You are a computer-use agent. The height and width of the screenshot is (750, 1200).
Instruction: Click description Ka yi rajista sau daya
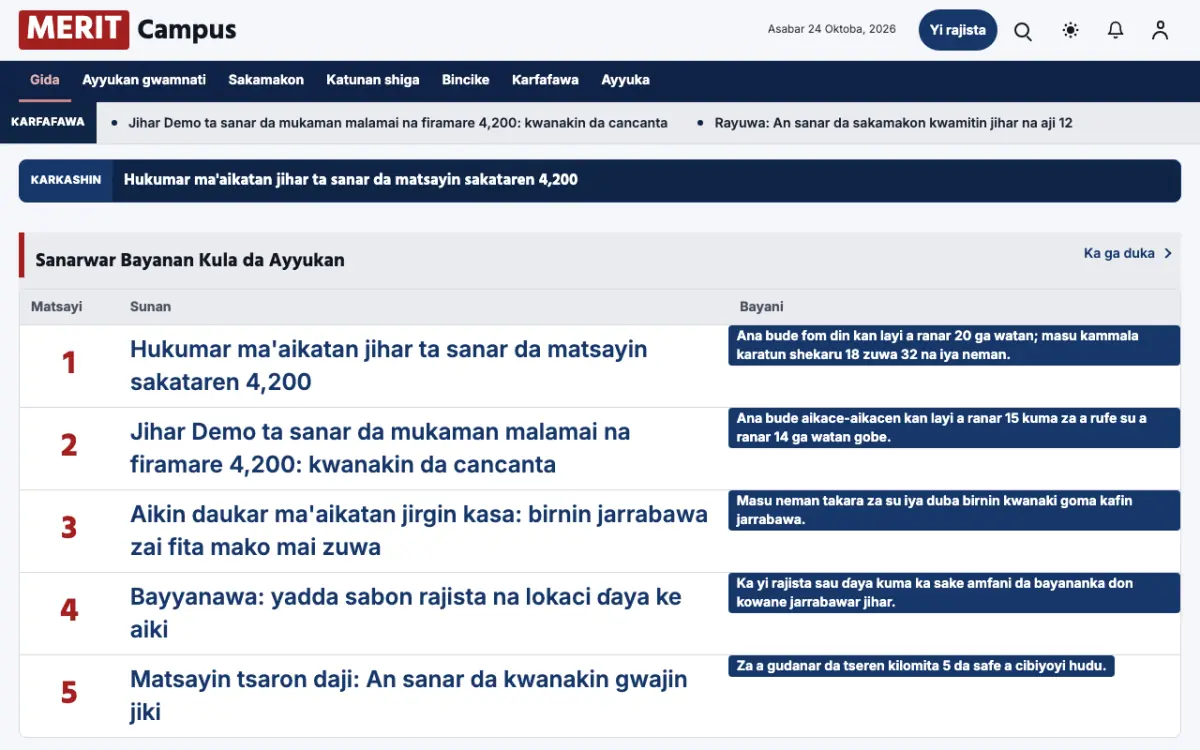[x=954, y=593]
